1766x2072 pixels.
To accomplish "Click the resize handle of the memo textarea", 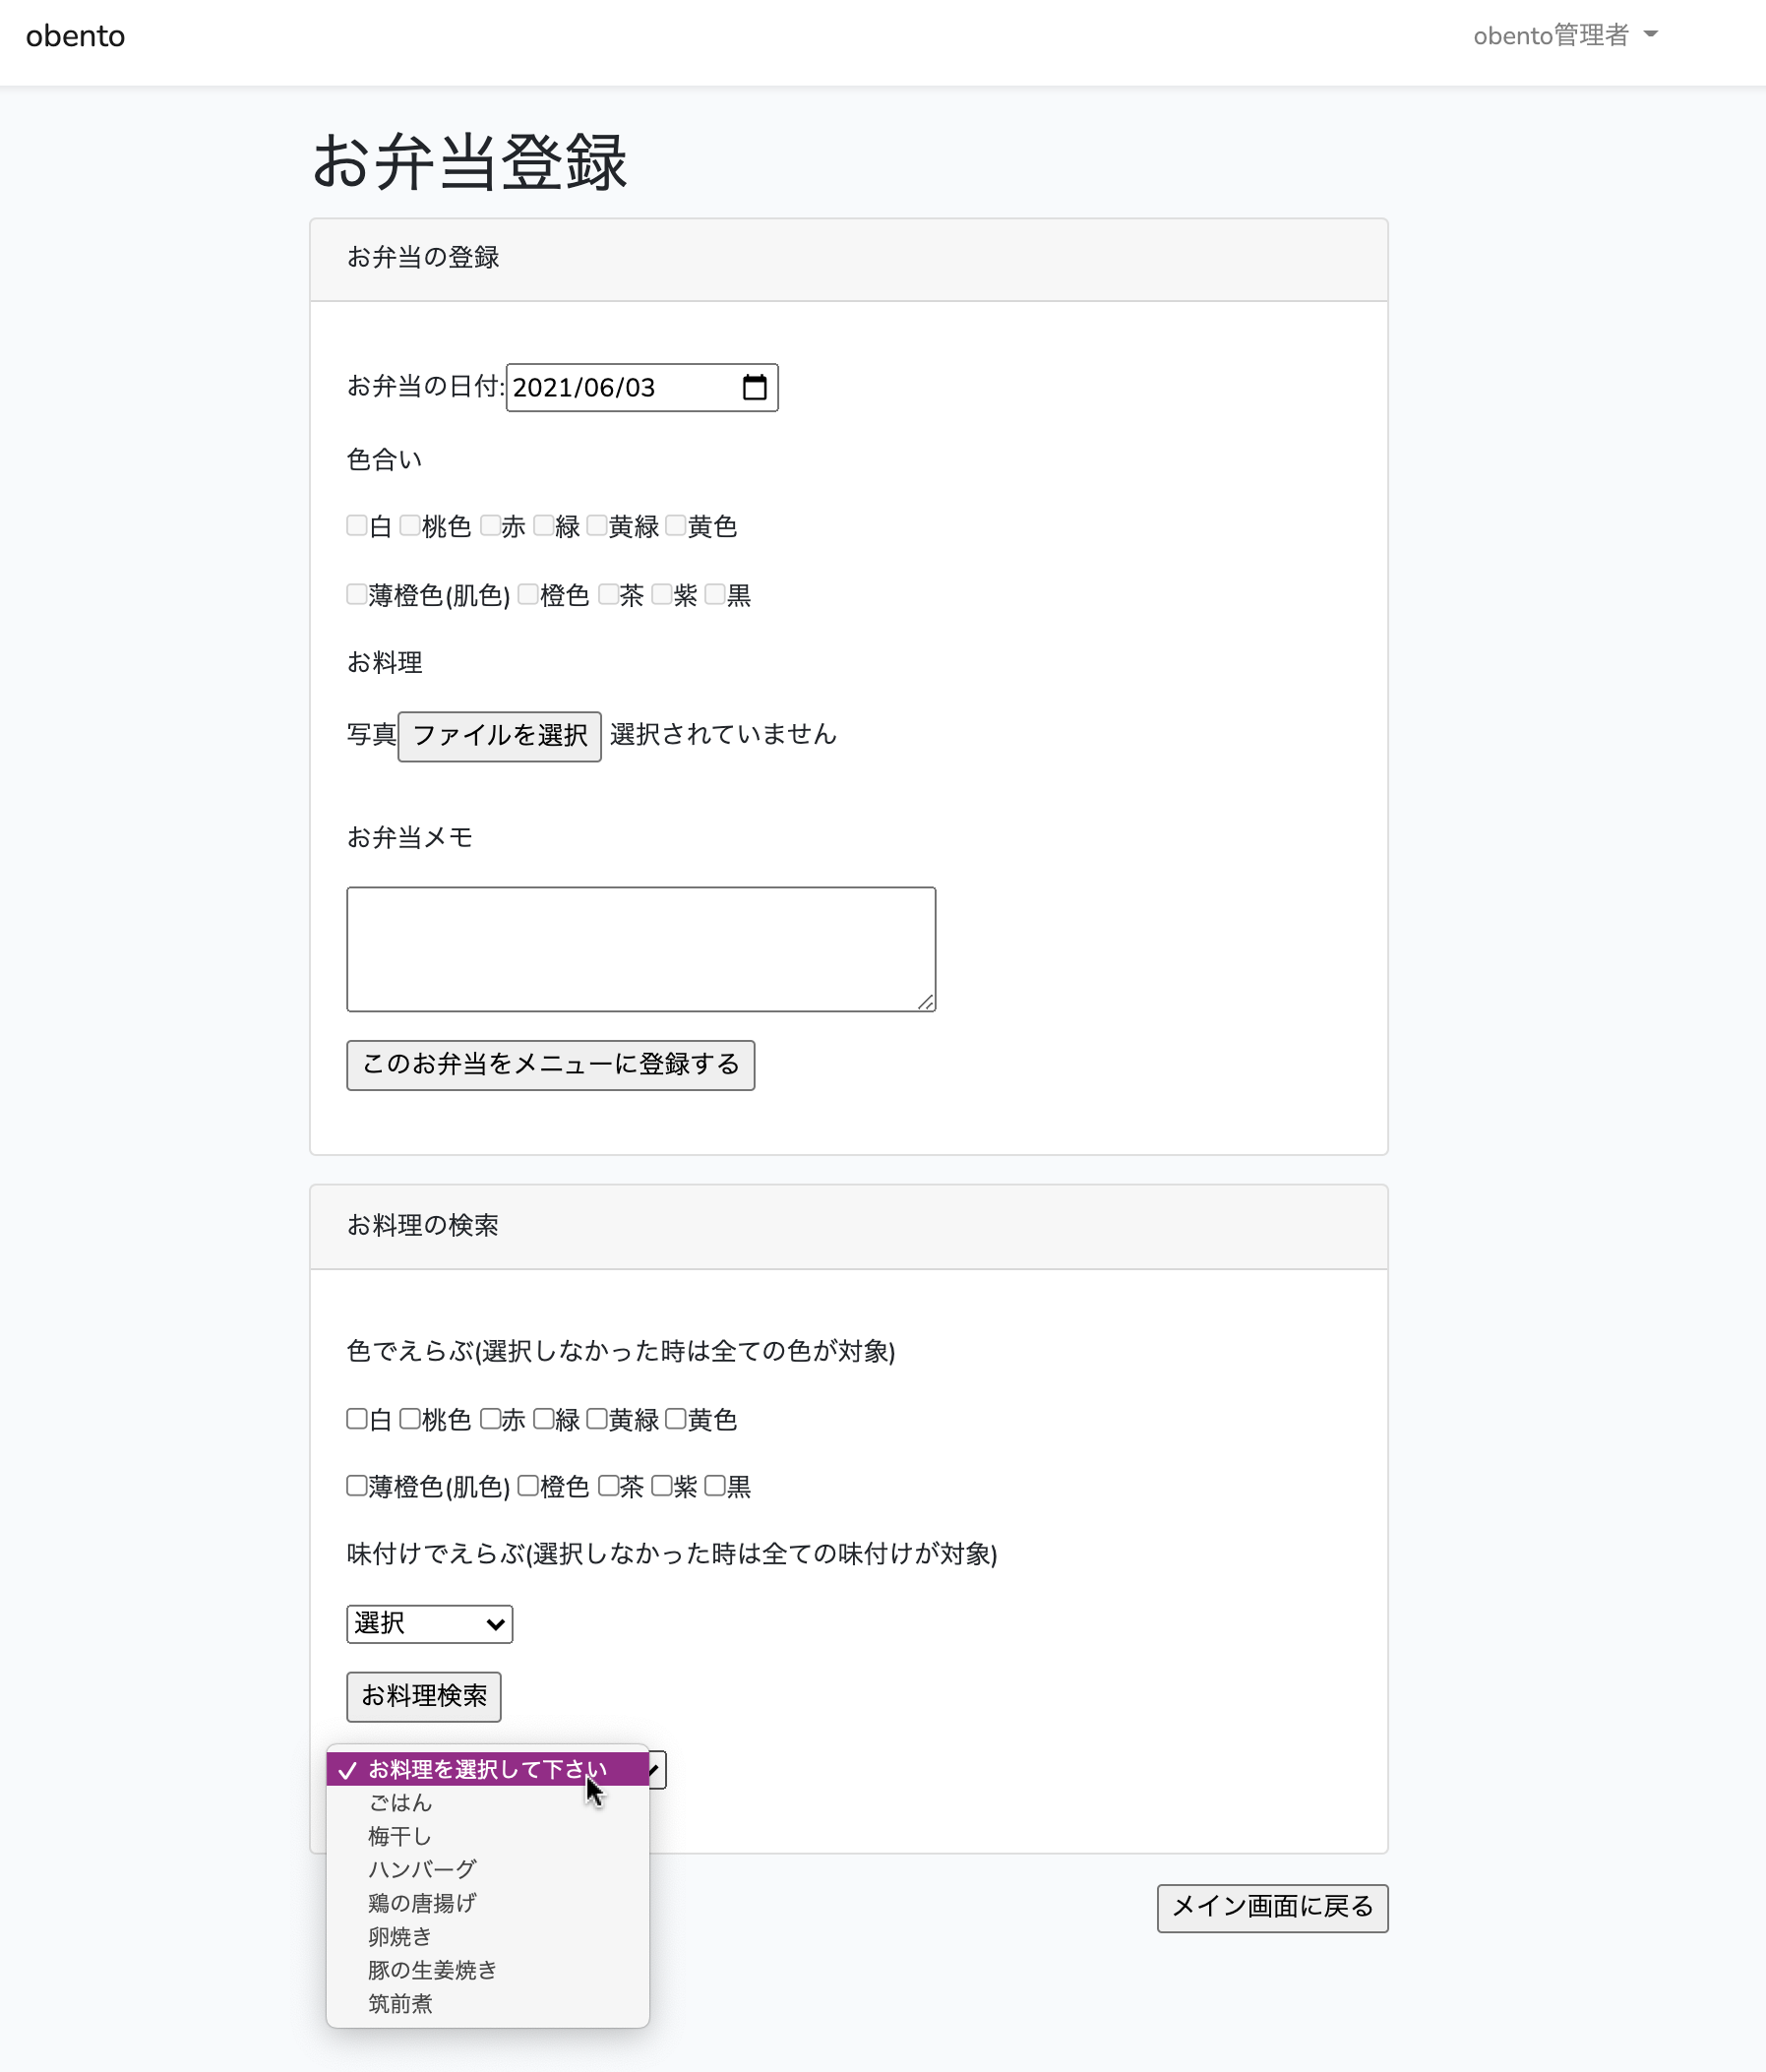I will tap(925, 1001).
